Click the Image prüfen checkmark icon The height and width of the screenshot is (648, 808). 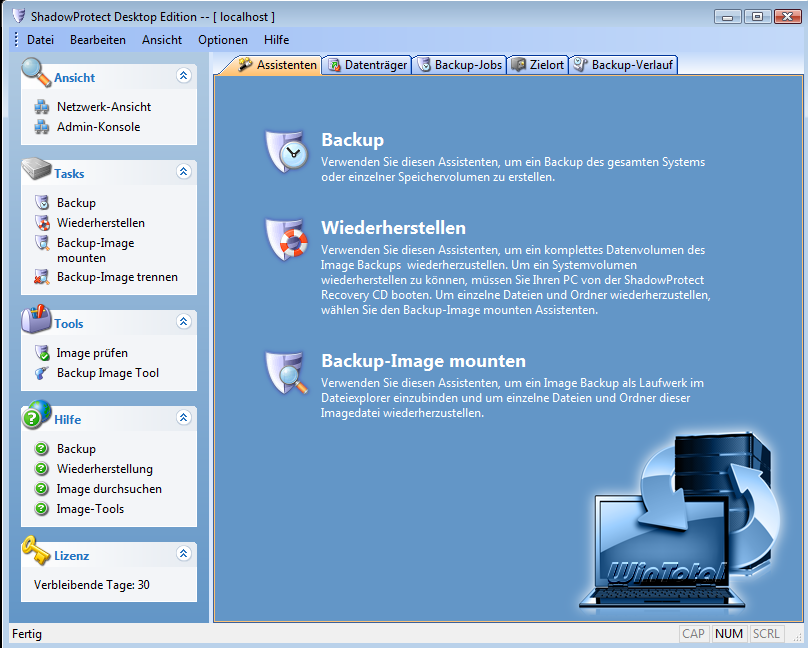point(42,353)
